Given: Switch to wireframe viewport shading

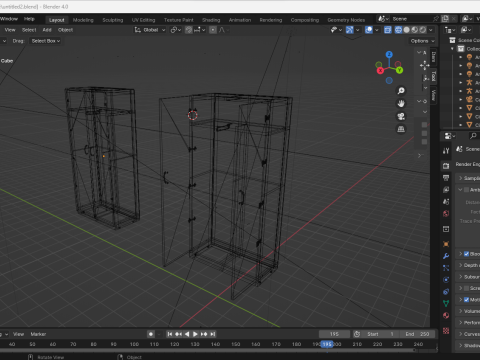Looking at the screenshot, I should point(398,30).
